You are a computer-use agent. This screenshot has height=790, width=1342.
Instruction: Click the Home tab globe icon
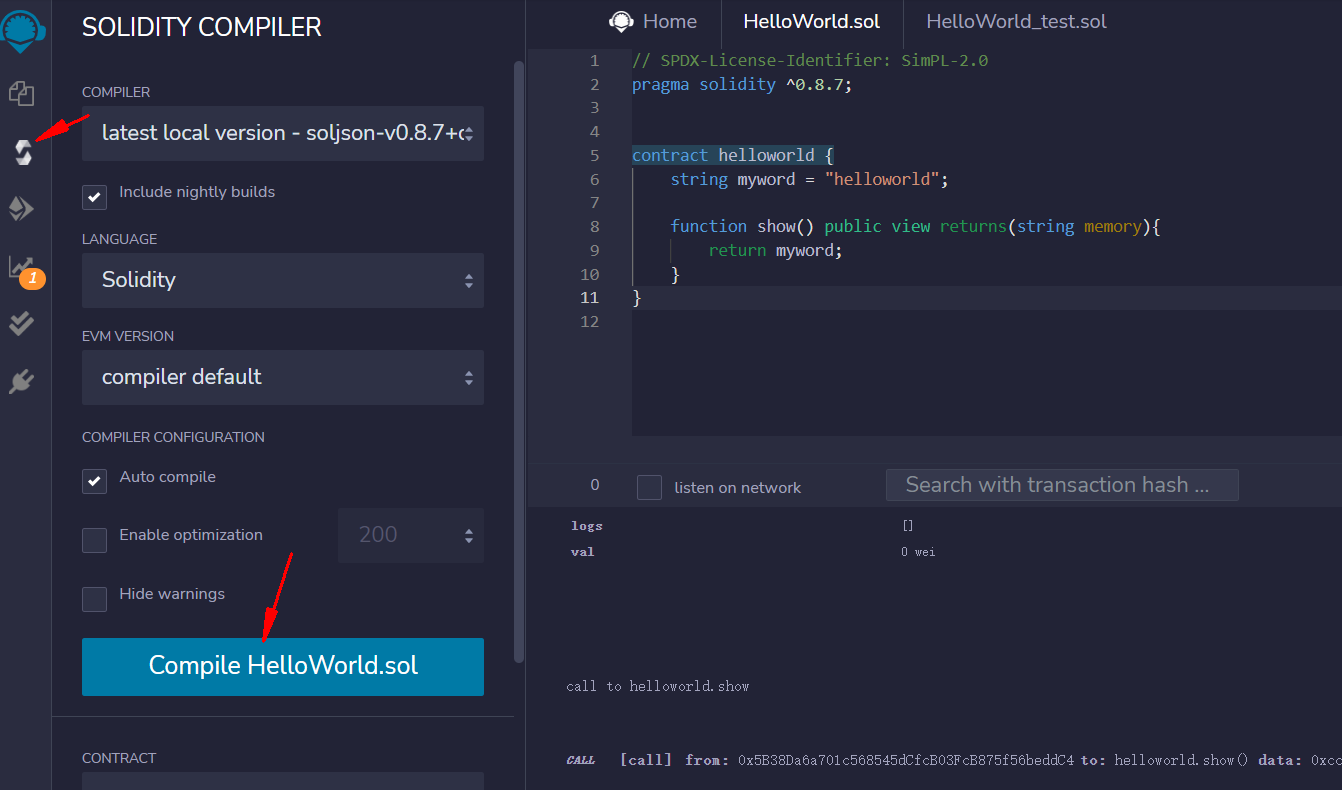[x=620, y=20]
